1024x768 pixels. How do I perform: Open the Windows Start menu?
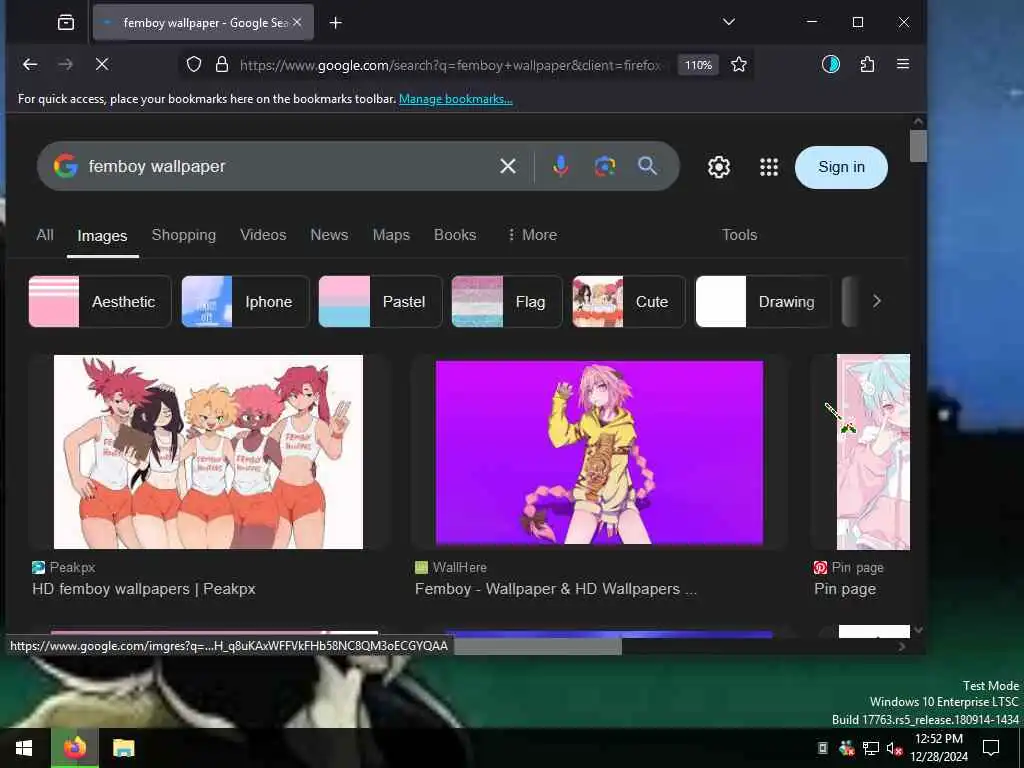click(24, 748)
